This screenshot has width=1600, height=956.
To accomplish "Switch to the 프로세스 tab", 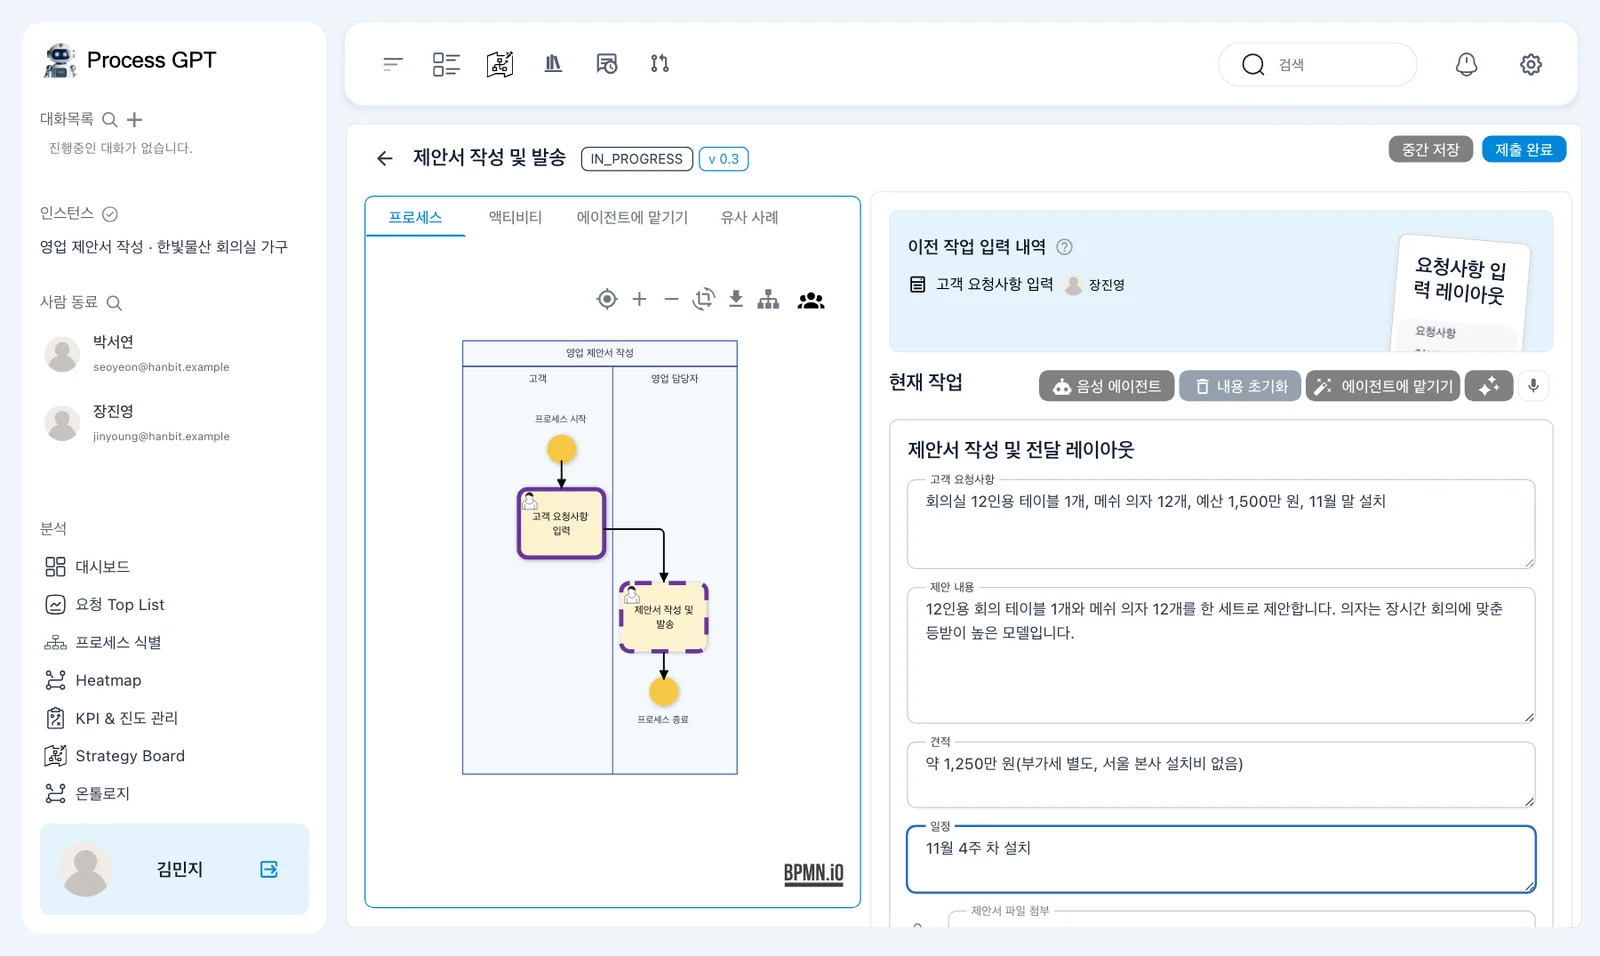I will [415, 217].
